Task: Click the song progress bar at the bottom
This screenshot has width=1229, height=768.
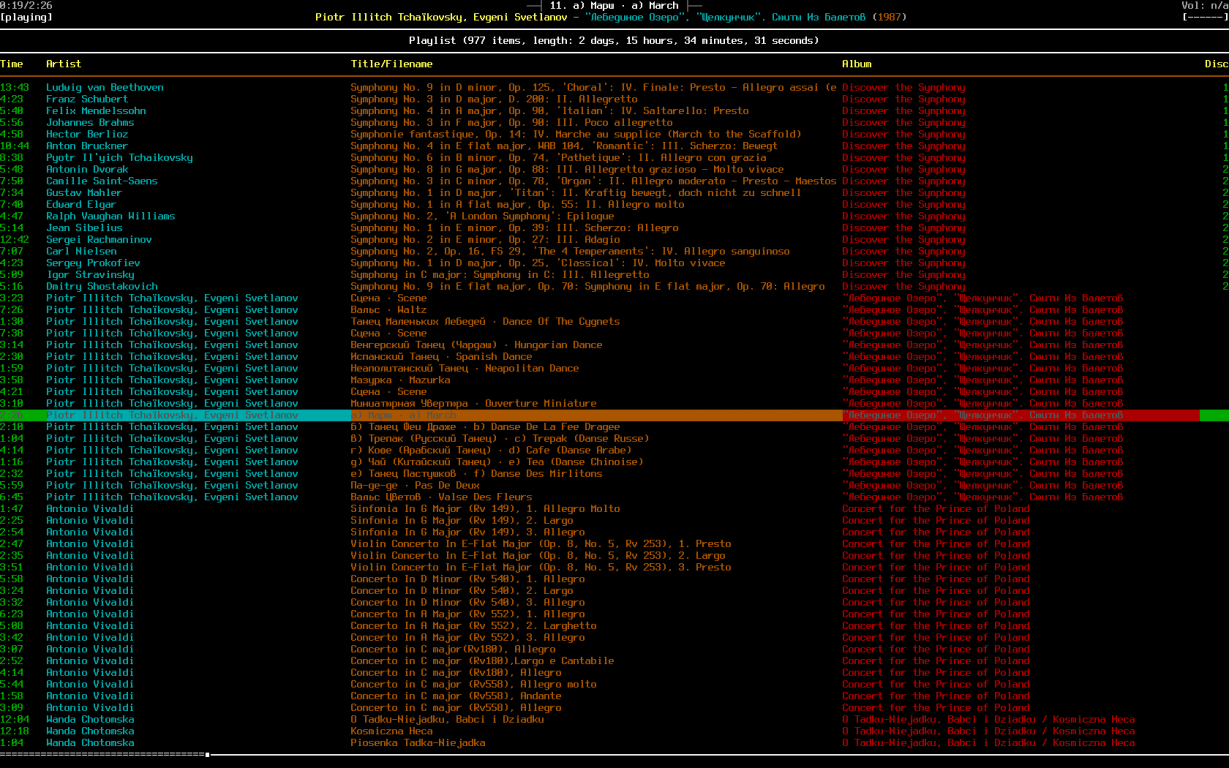Action: point(614,754)
